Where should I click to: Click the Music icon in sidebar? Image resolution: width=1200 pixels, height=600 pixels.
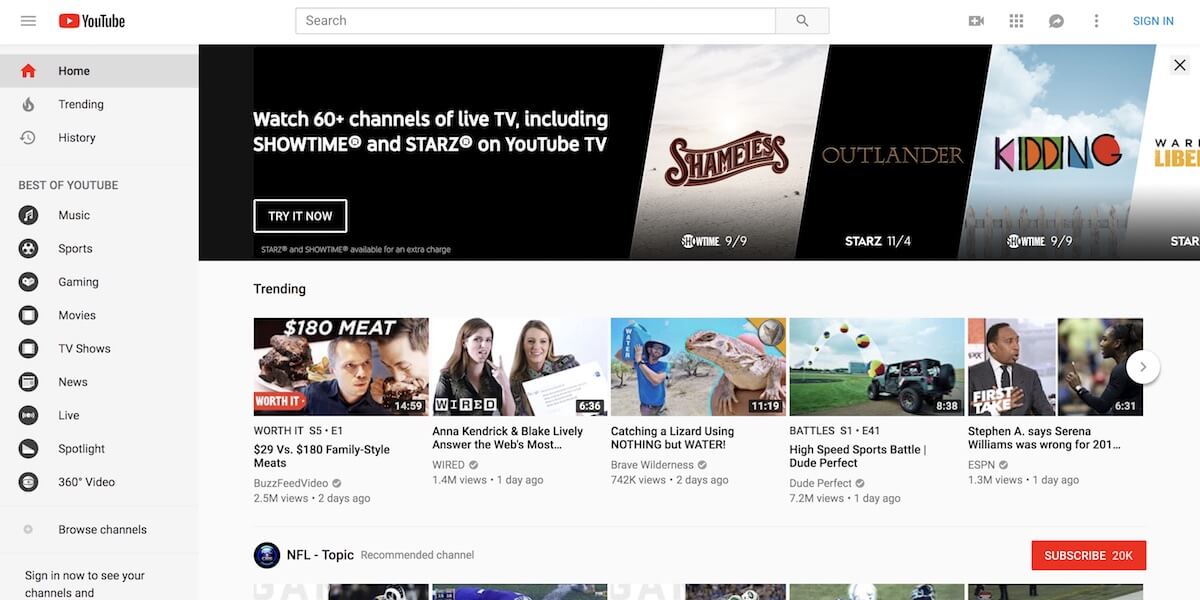28,215
